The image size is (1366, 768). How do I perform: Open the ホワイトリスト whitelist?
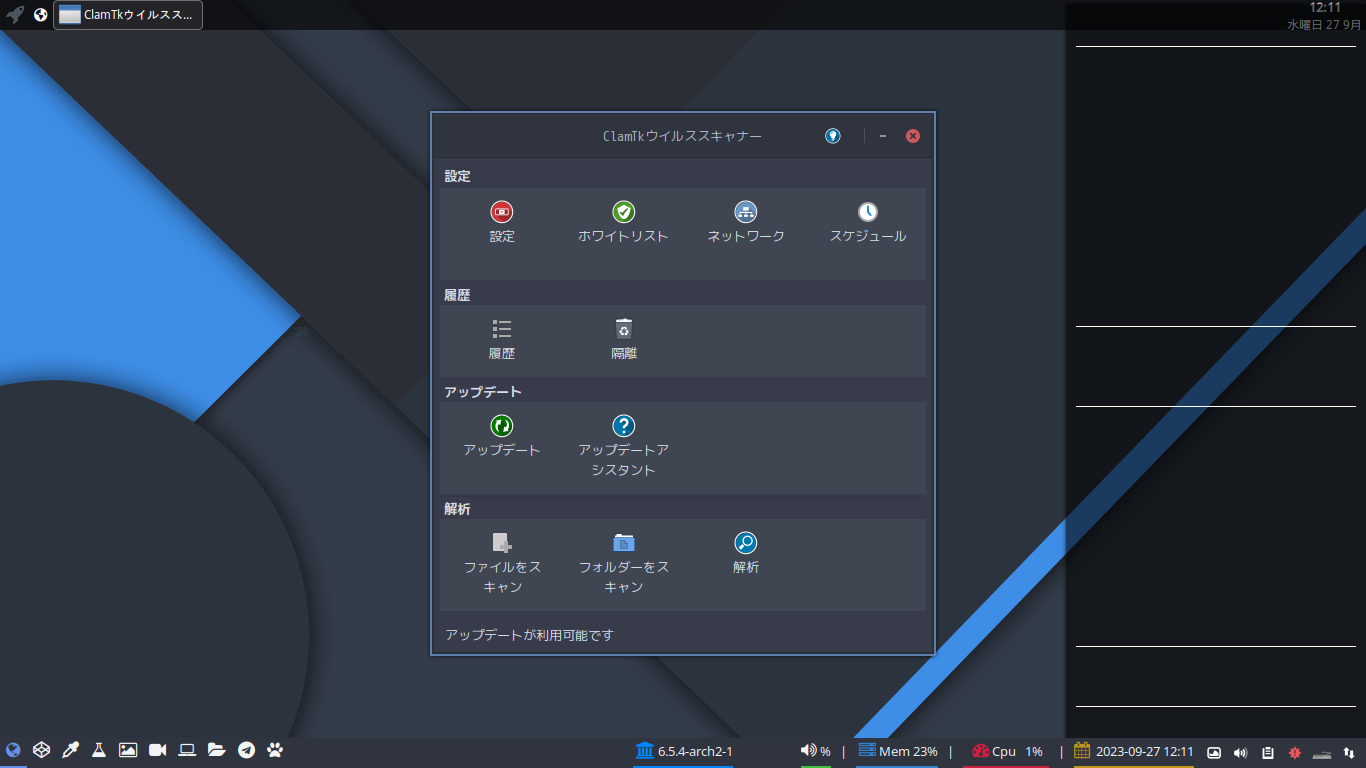624,212
